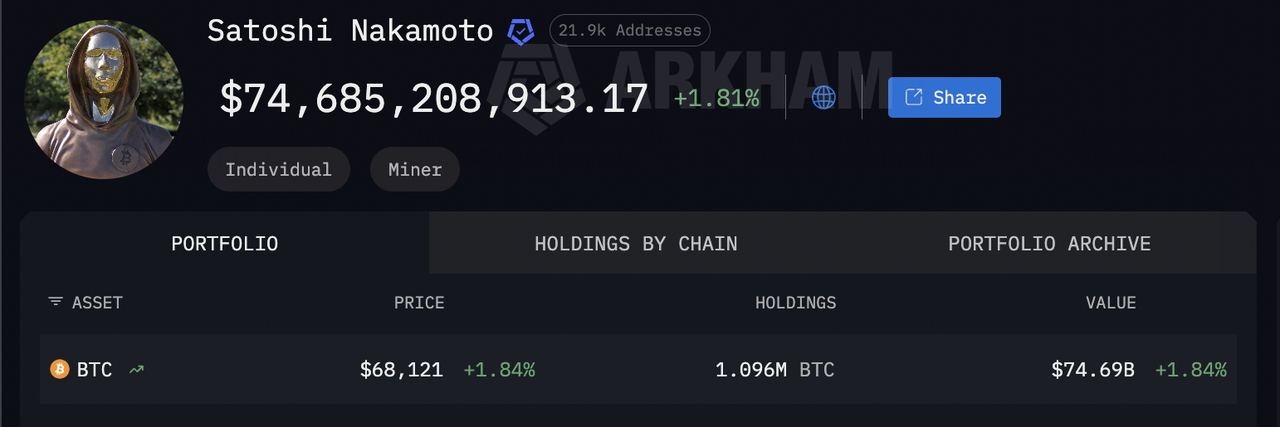Select the Miner tag
This screenshot has height=427, width=1280.
coord(415,169)
